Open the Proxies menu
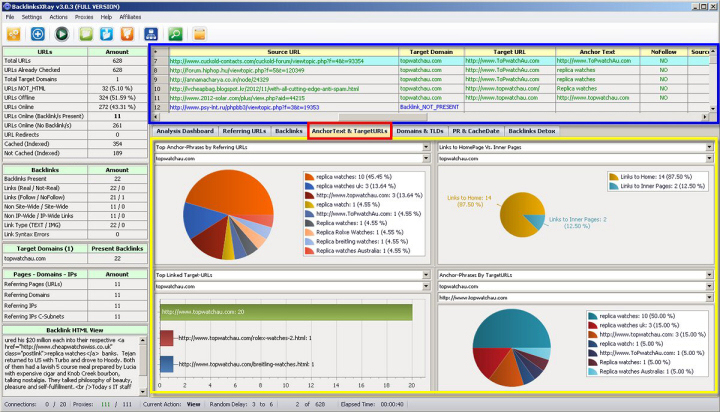Viewport: 720px width, 412px height. [x=84, y=17]
